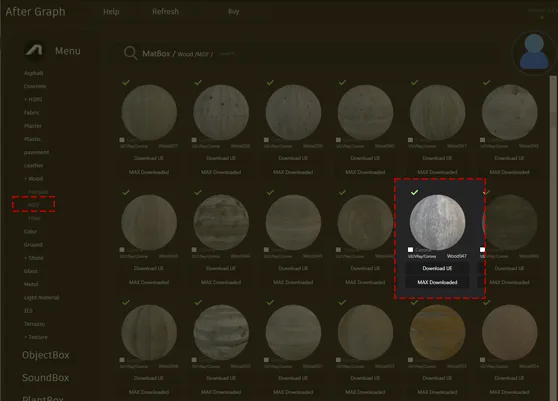The height and width of the screenshot is (401, 558).
Task: Click Download UE for Wood047
Action: [437, 268]
